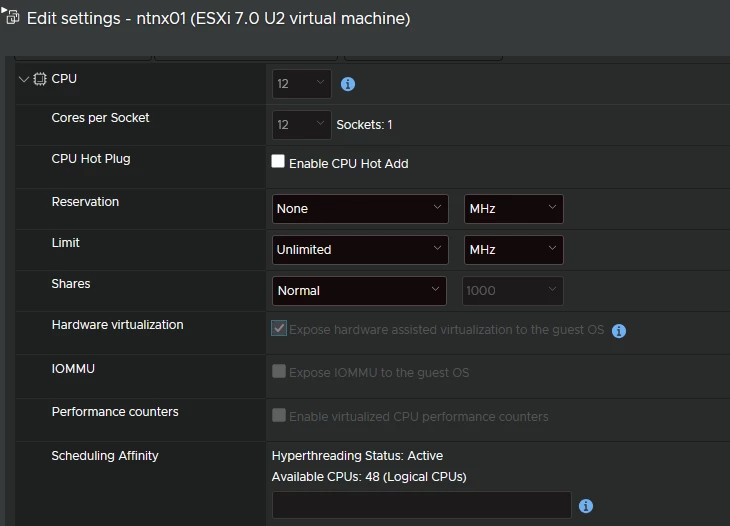Click Available CPUs: 48 (Logical CPUs) text
The height and width of the screenshot is (526, 730).
[x=369, y=477]
